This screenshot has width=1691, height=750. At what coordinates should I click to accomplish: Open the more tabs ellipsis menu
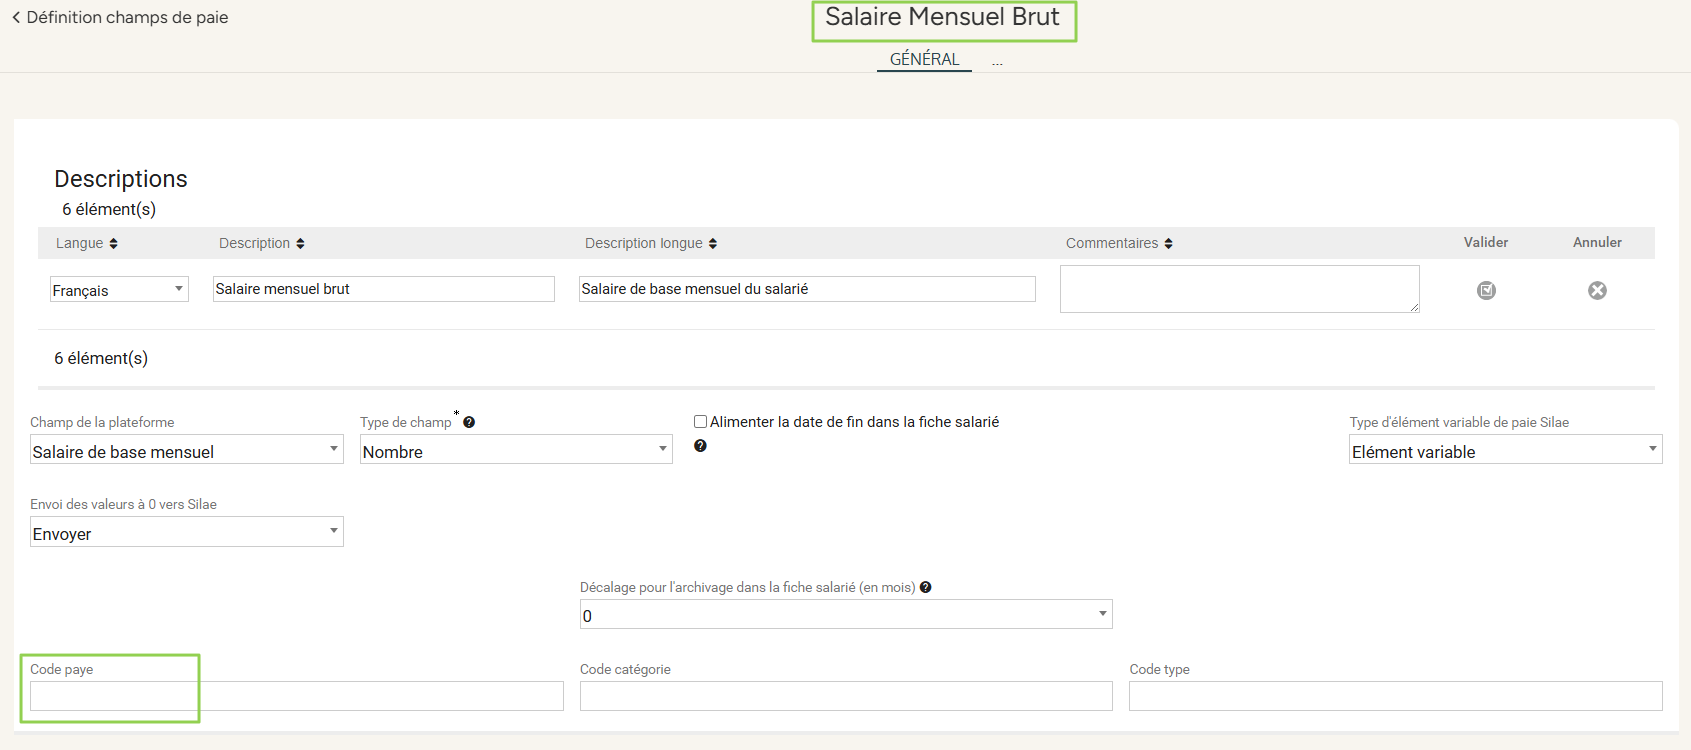(997, 62)
